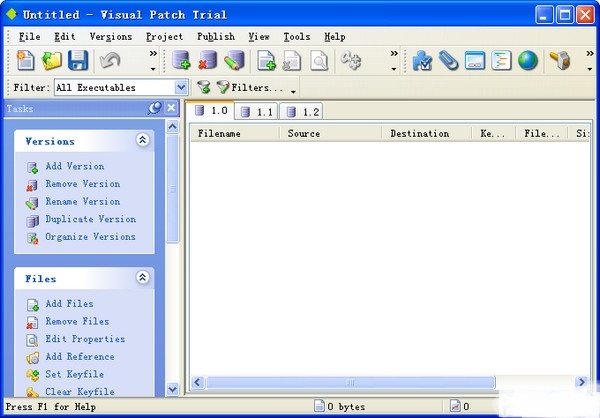Click the New Project toolbar icon

pyautogui.click(x=26, y=62)
